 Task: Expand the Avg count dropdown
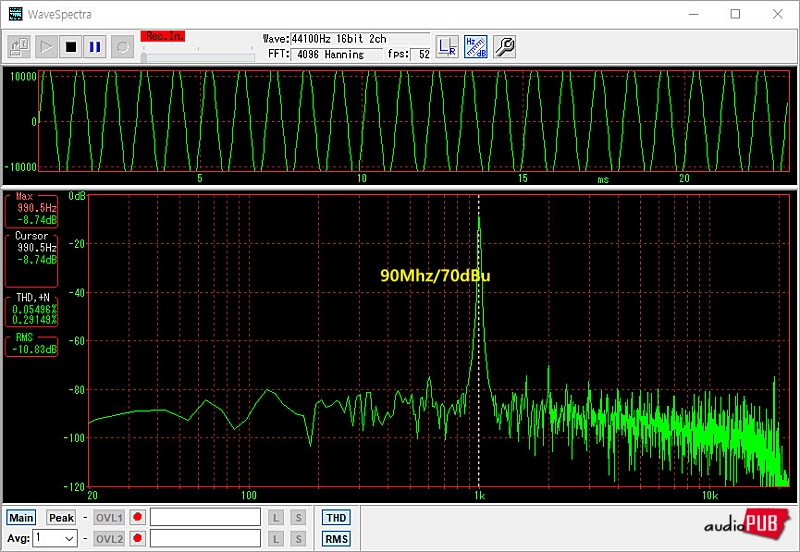click(x=69, y=539)
